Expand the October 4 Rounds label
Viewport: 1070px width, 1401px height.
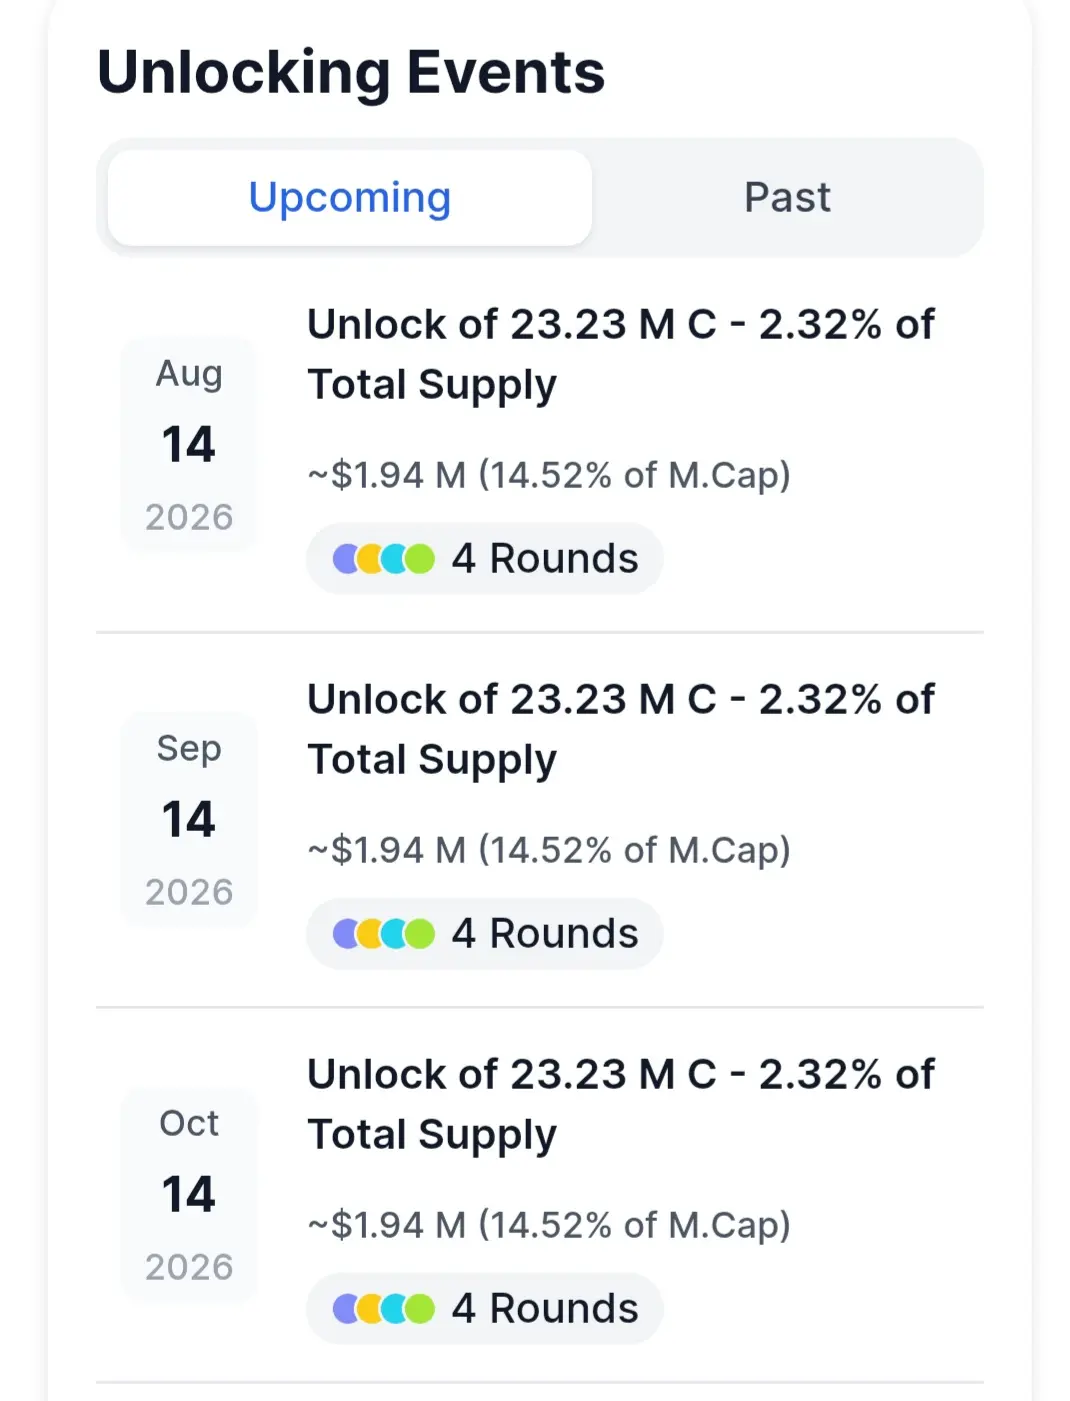[544, 1309]
